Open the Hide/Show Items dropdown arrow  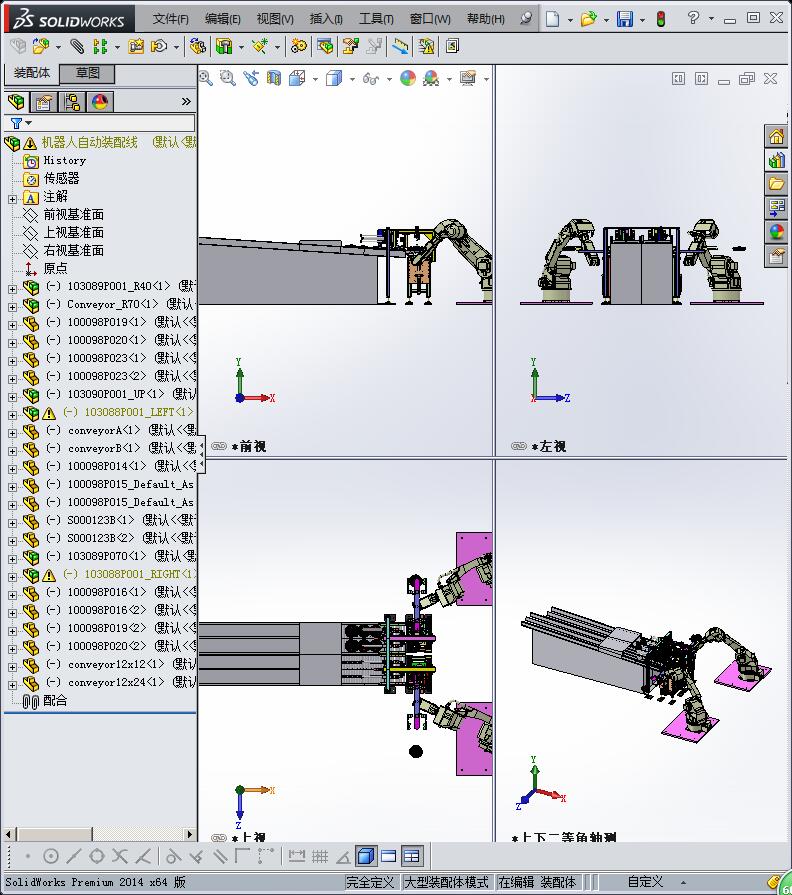pos(389,79)
